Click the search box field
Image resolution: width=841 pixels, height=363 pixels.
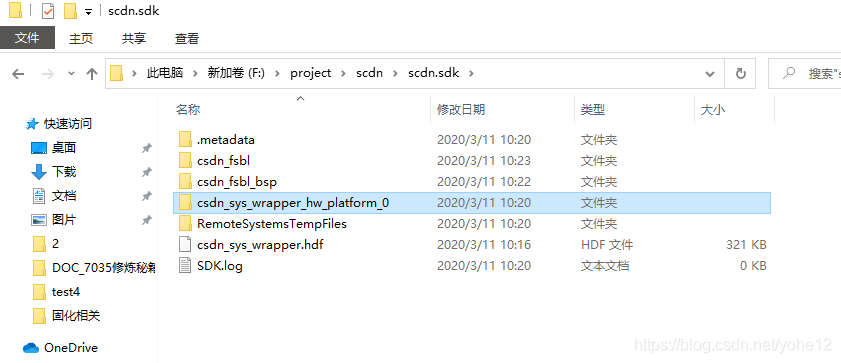click(x=805, y=73)
